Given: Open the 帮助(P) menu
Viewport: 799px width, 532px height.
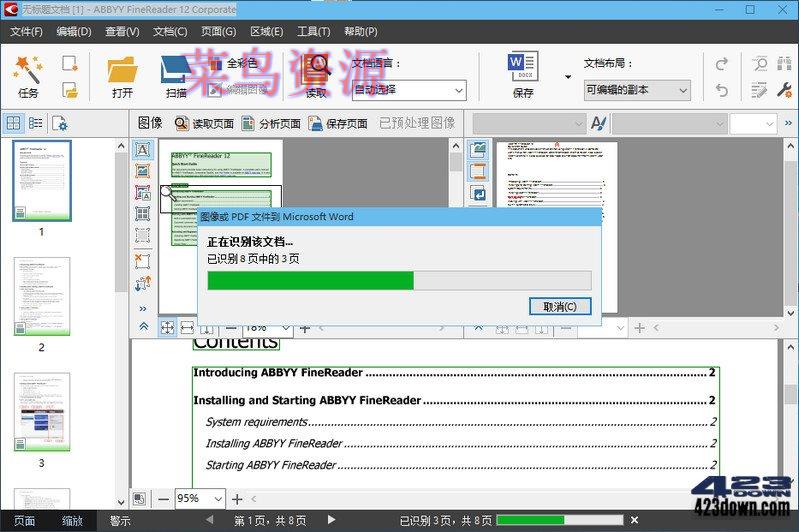Looking at the screenshot, I should coord(361,32).
